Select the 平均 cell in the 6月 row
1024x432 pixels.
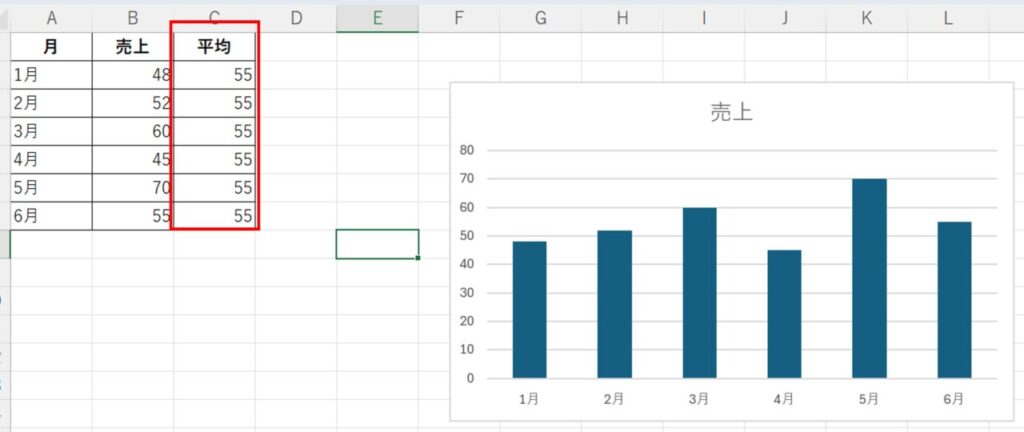(214, 216)
